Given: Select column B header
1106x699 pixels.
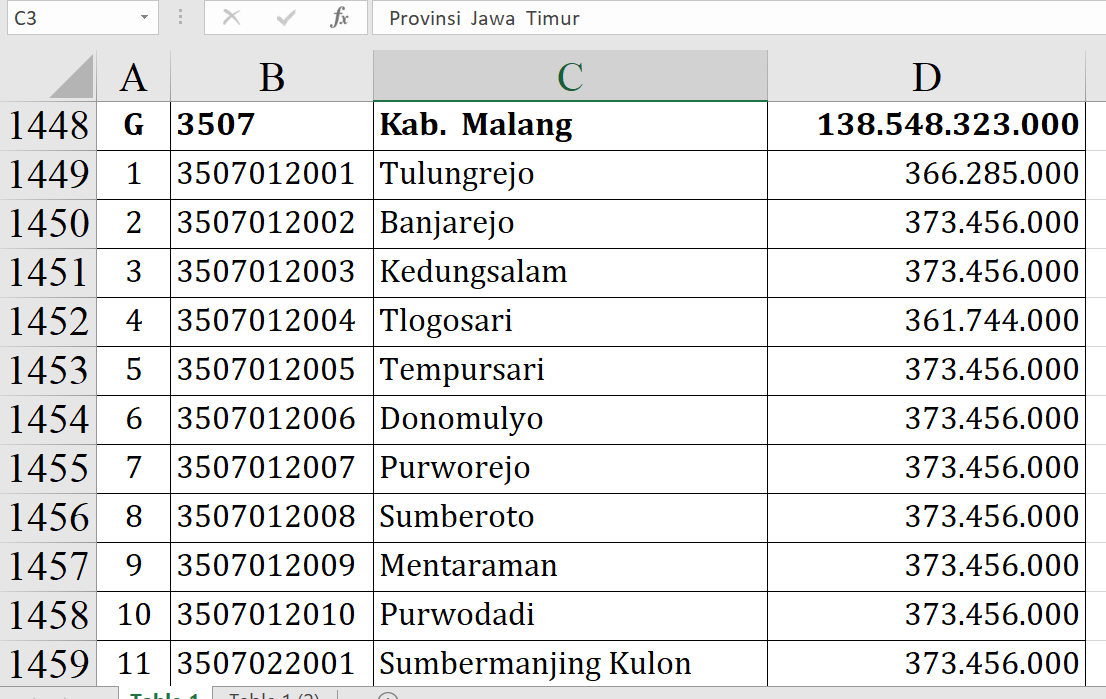Looking at the screenshot, I should click(x=271, y=77).
